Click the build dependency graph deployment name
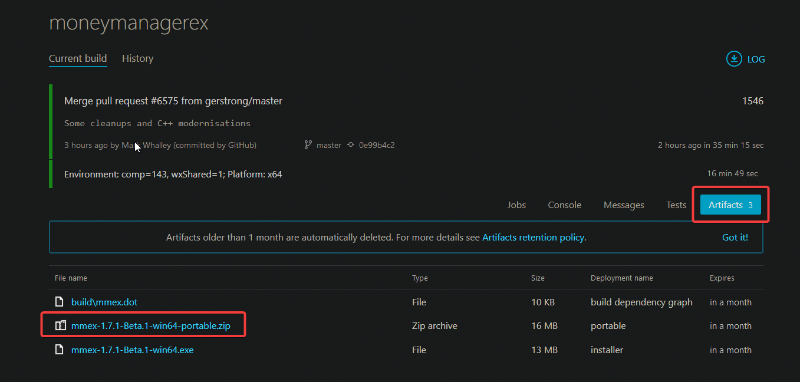 coord(641,302)
